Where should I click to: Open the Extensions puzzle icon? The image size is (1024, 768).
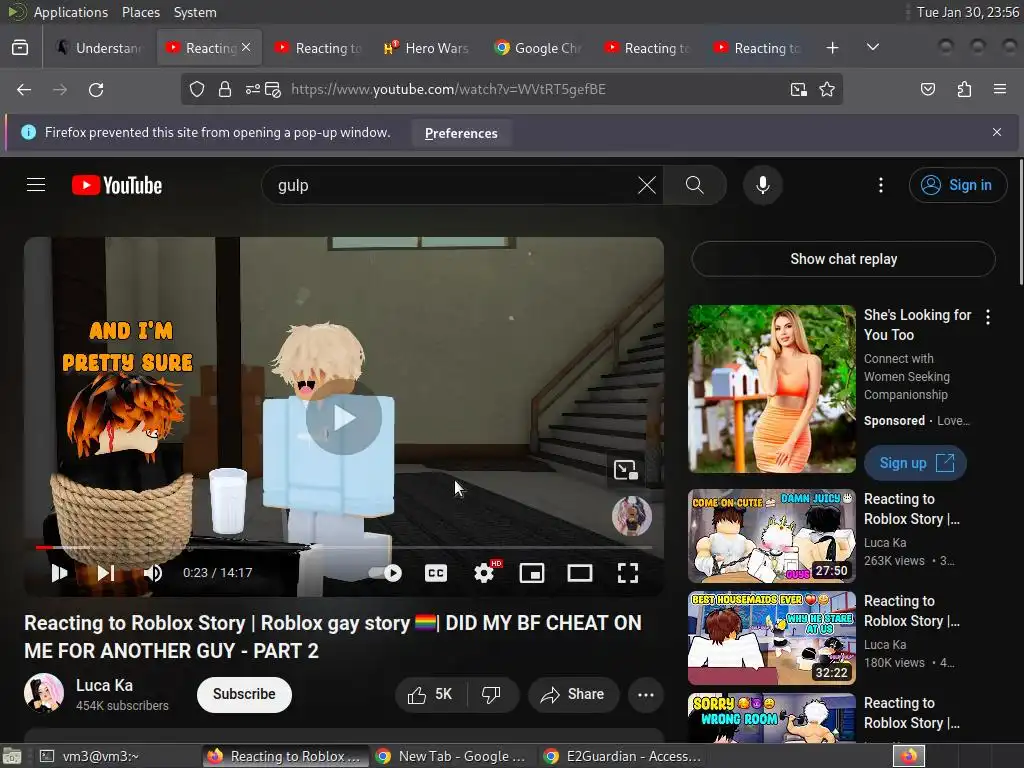[964, 89]
